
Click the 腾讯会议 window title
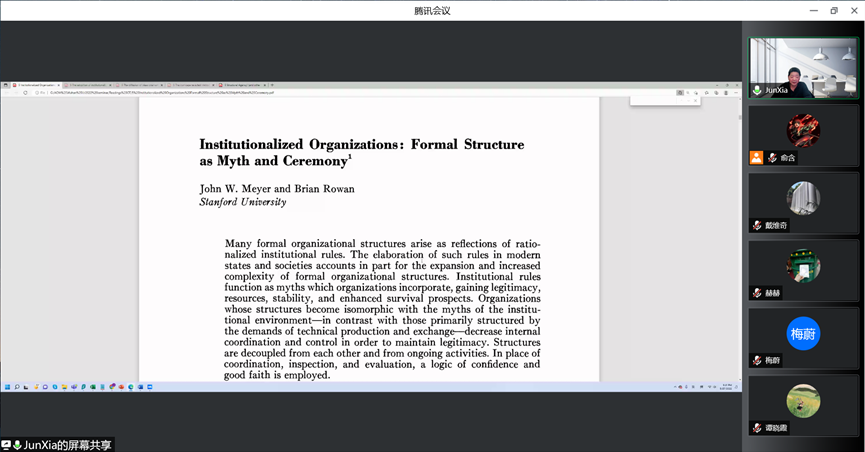pyautogui.click(x=432, y=10)
